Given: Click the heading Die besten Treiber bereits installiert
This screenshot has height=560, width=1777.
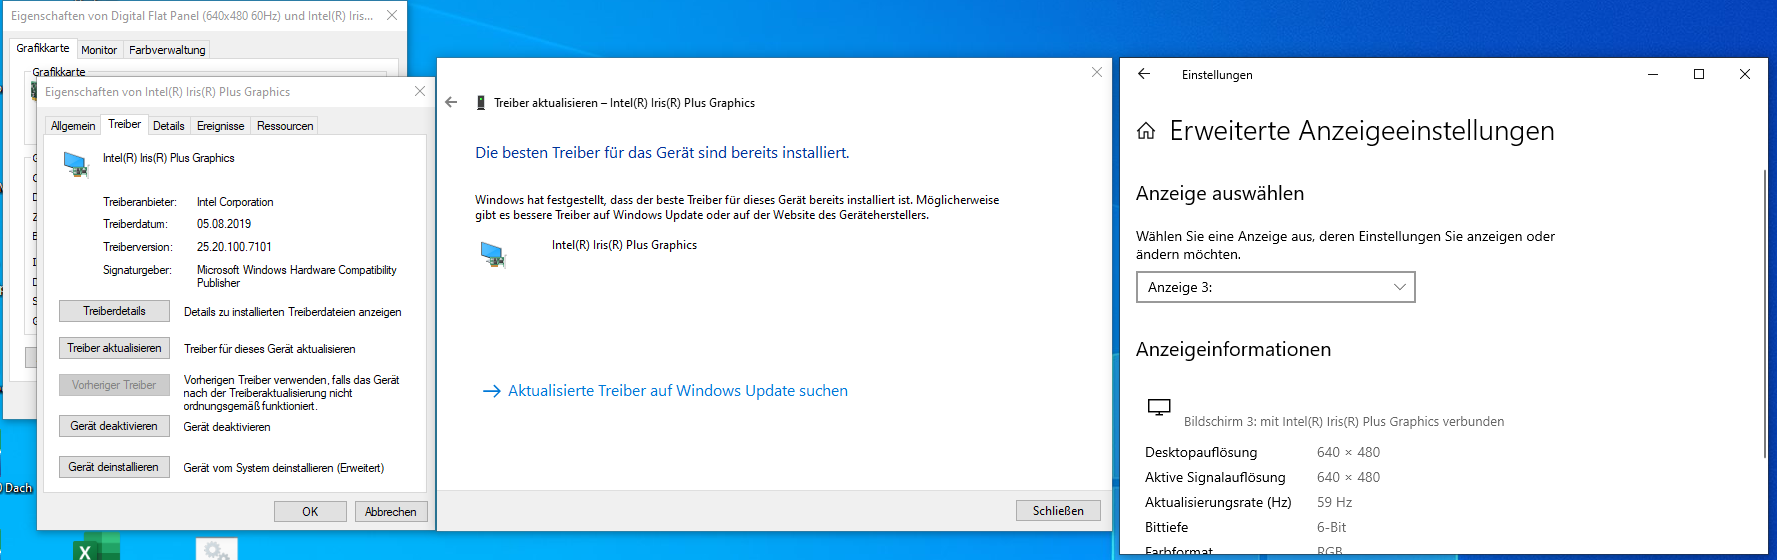Looking at the screenshot, I should [x=662, y=153].
